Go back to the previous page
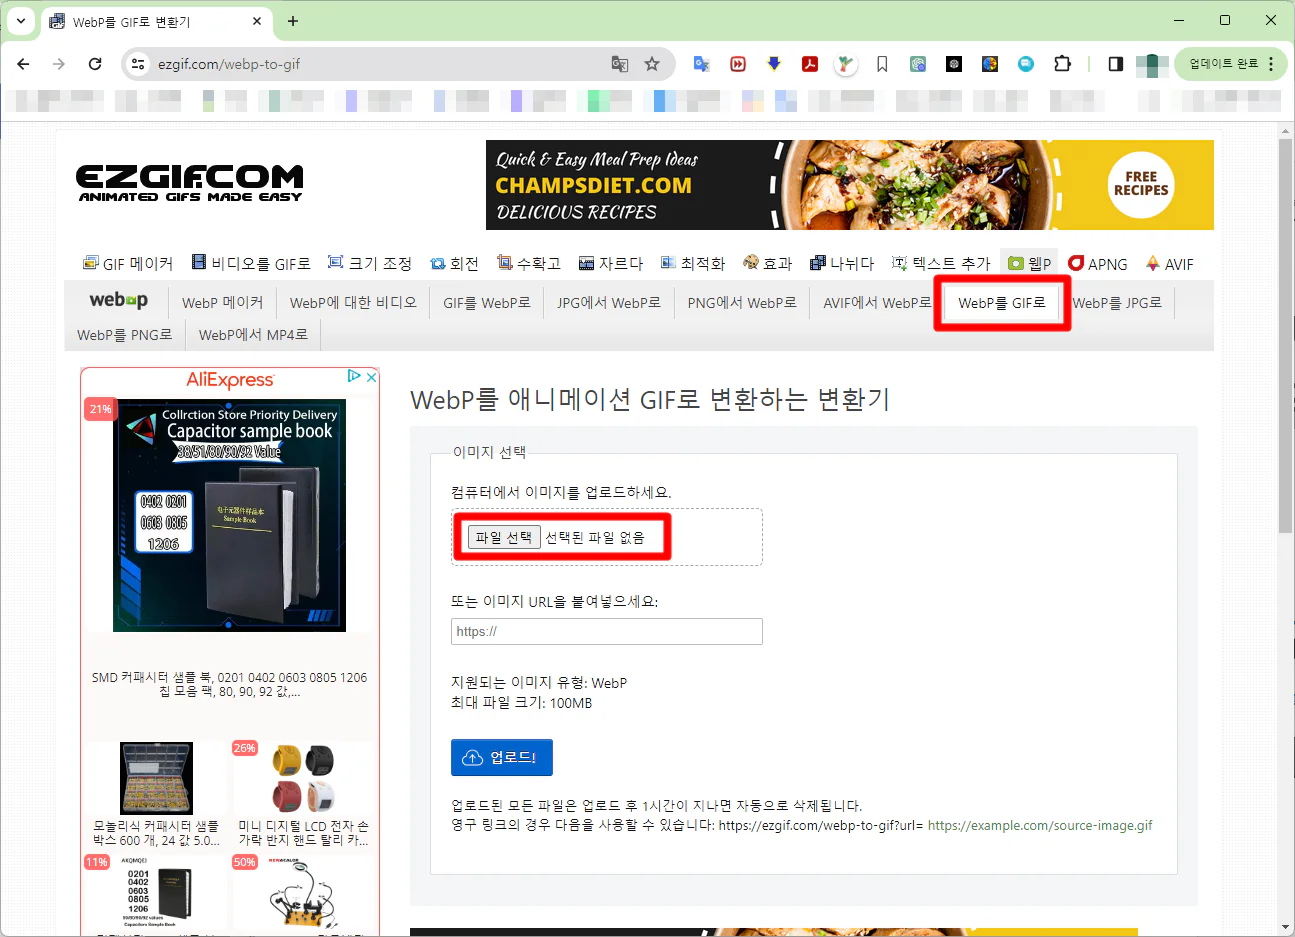Screen dimensions: 1295x937 click(24, 64)
